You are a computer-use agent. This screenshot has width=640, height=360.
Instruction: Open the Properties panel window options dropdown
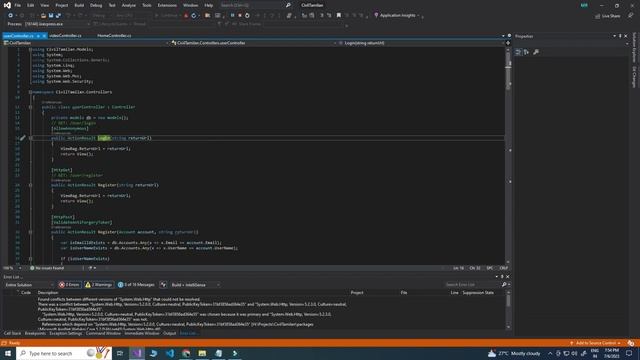pyautogui.click(x=614, y=36)
